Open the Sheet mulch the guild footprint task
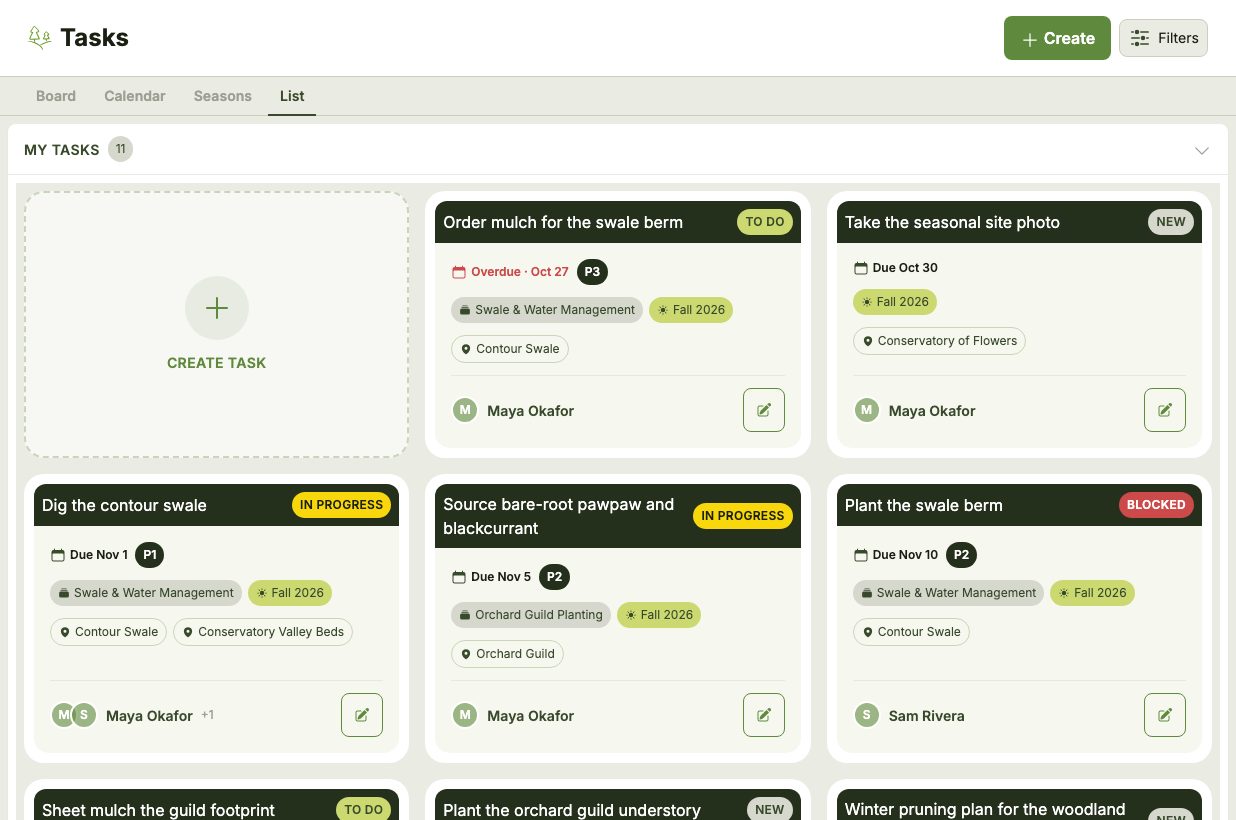 [x=158, y=810]
